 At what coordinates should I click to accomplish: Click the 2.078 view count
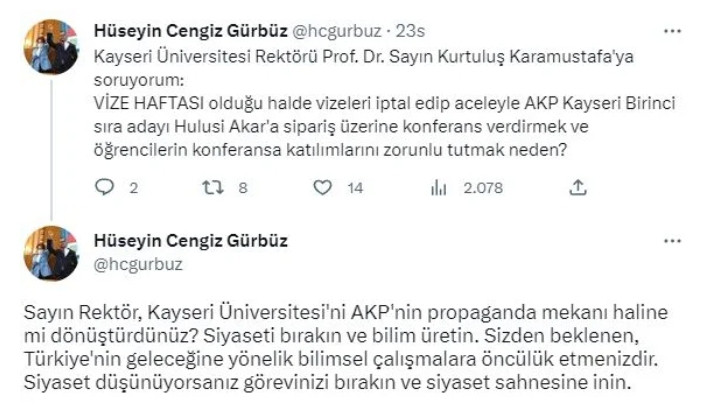coord(482,187)
